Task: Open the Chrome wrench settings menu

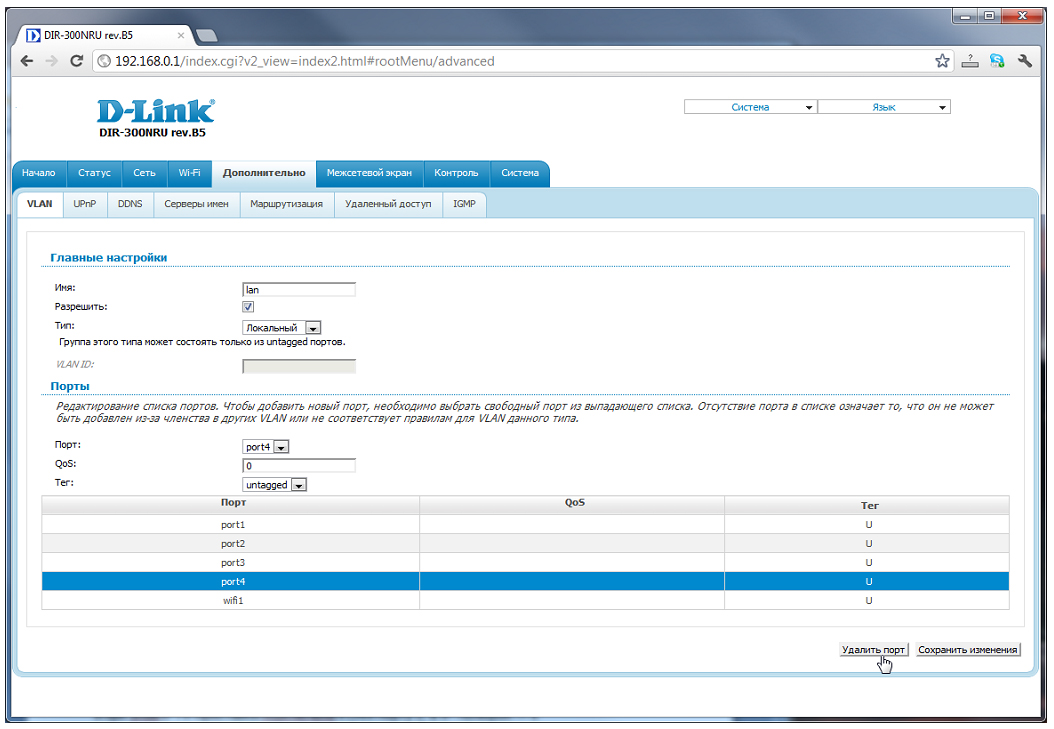Action: pos(1025,61)
